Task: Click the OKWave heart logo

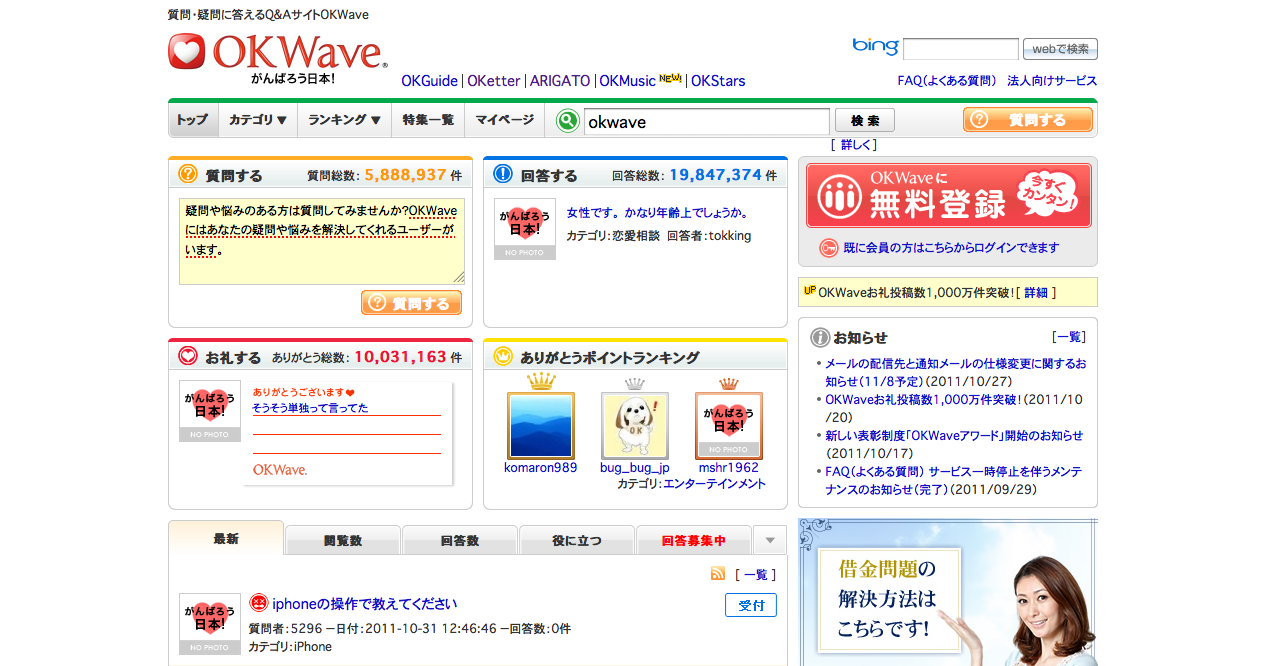Action: (x=186, y=53)
